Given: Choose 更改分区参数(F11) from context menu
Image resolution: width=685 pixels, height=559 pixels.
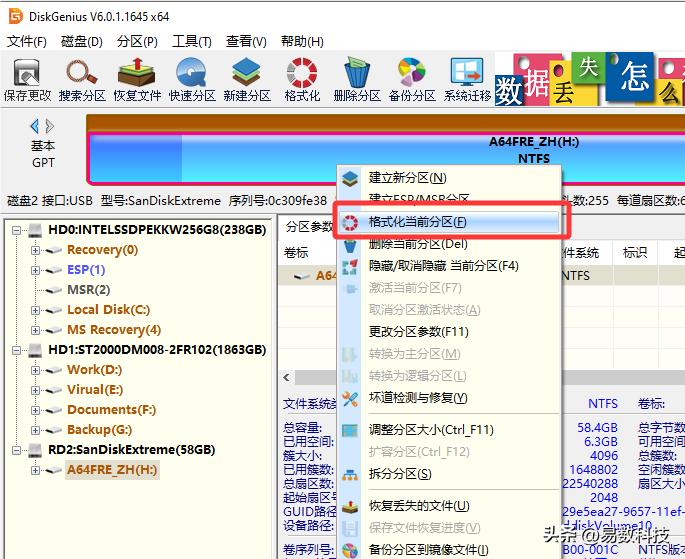Looking at the screenshot, I should pyautogui.click(x=449, y=332).
